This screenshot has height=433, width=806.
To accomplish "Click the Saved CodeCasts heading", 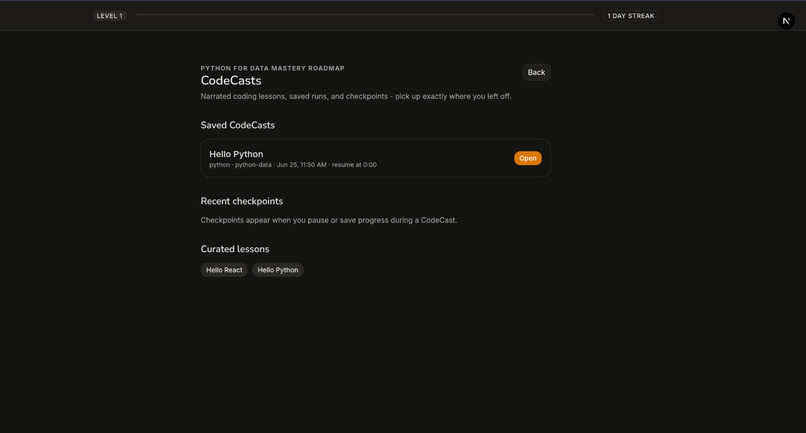I will [237, 125].
